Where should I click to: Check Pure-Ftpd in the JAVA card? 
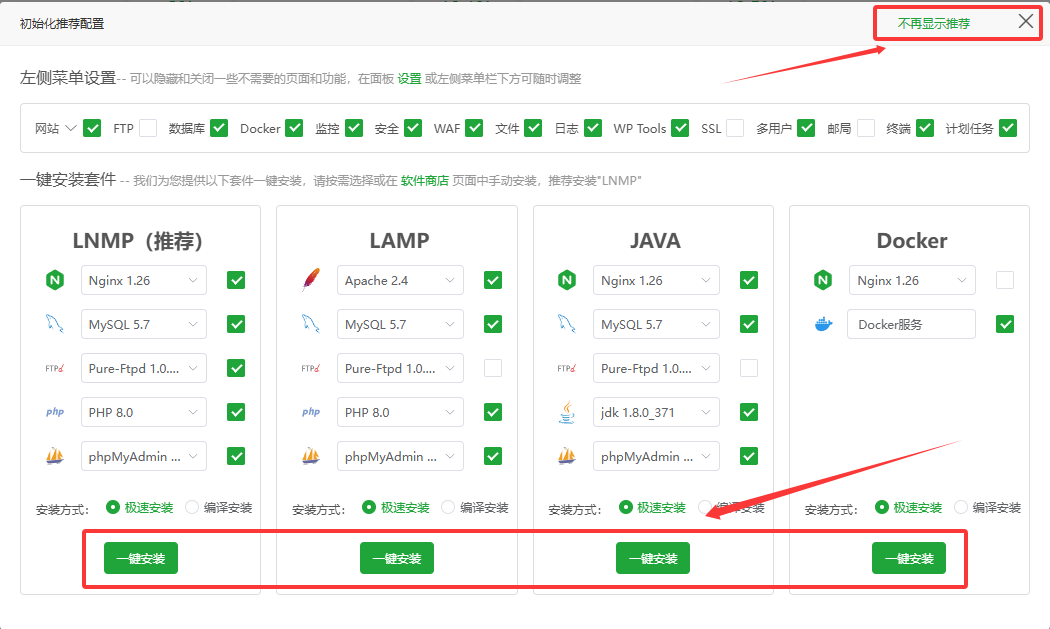[749, 368]
